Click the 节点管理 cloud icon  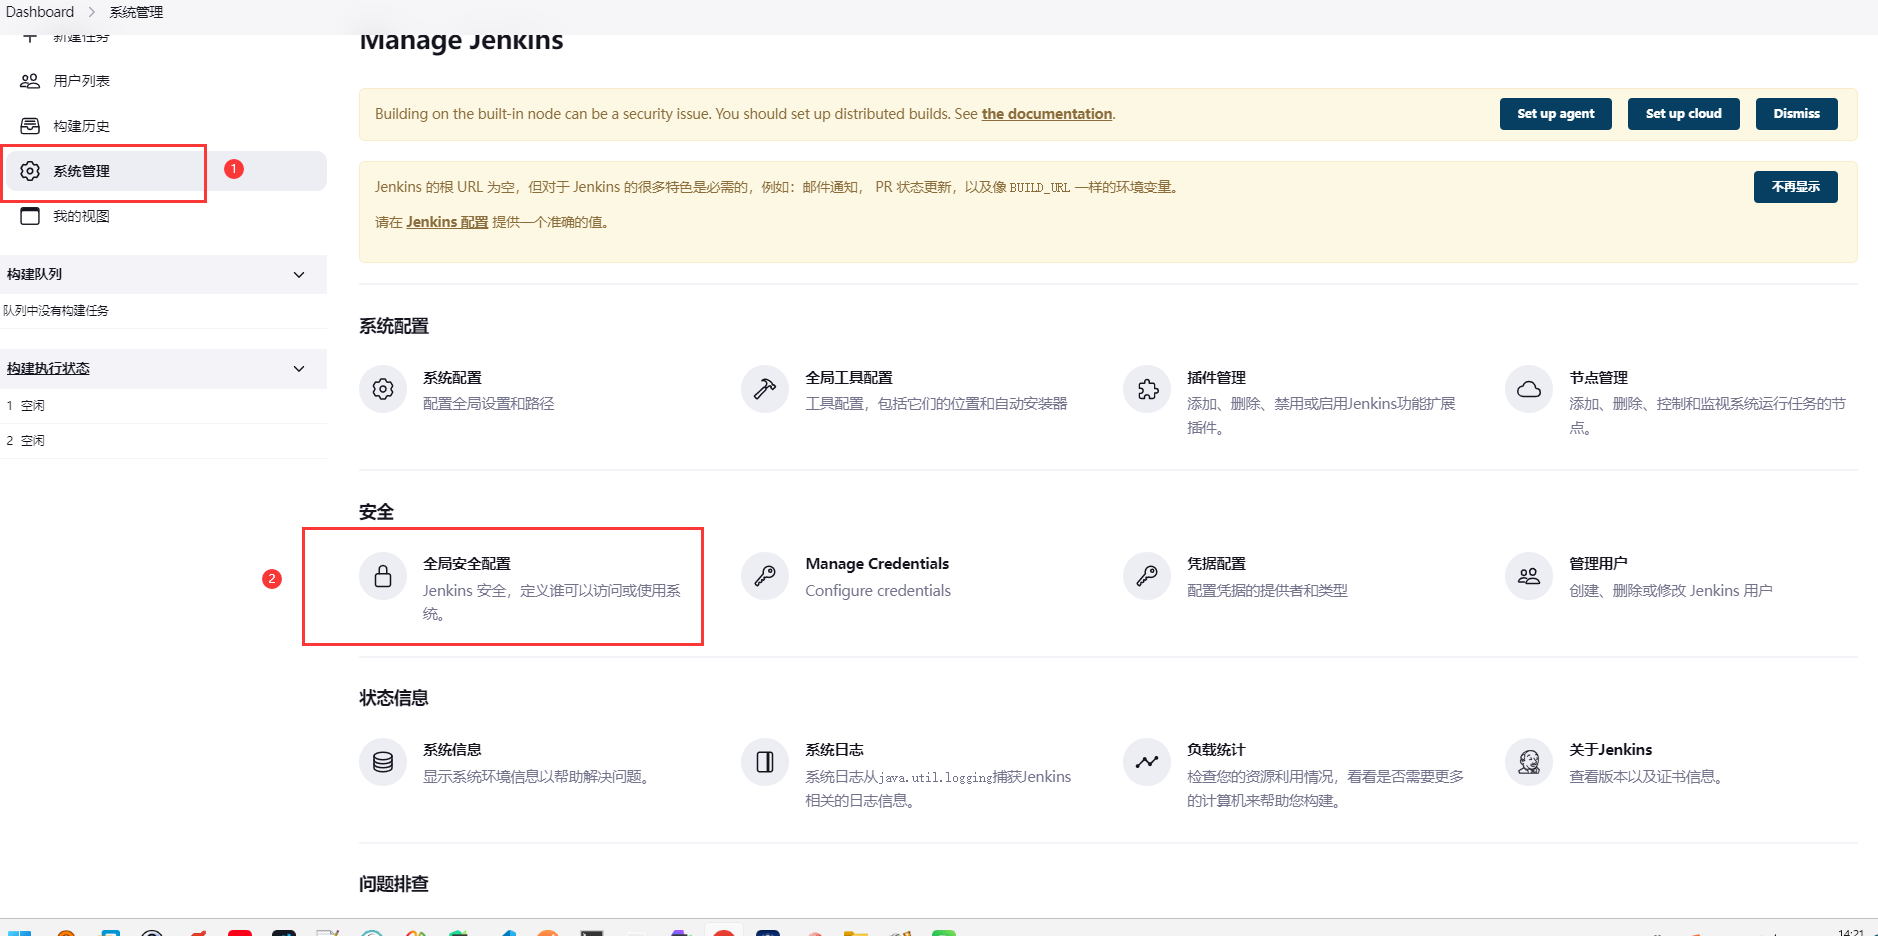tap(1529, 389)
